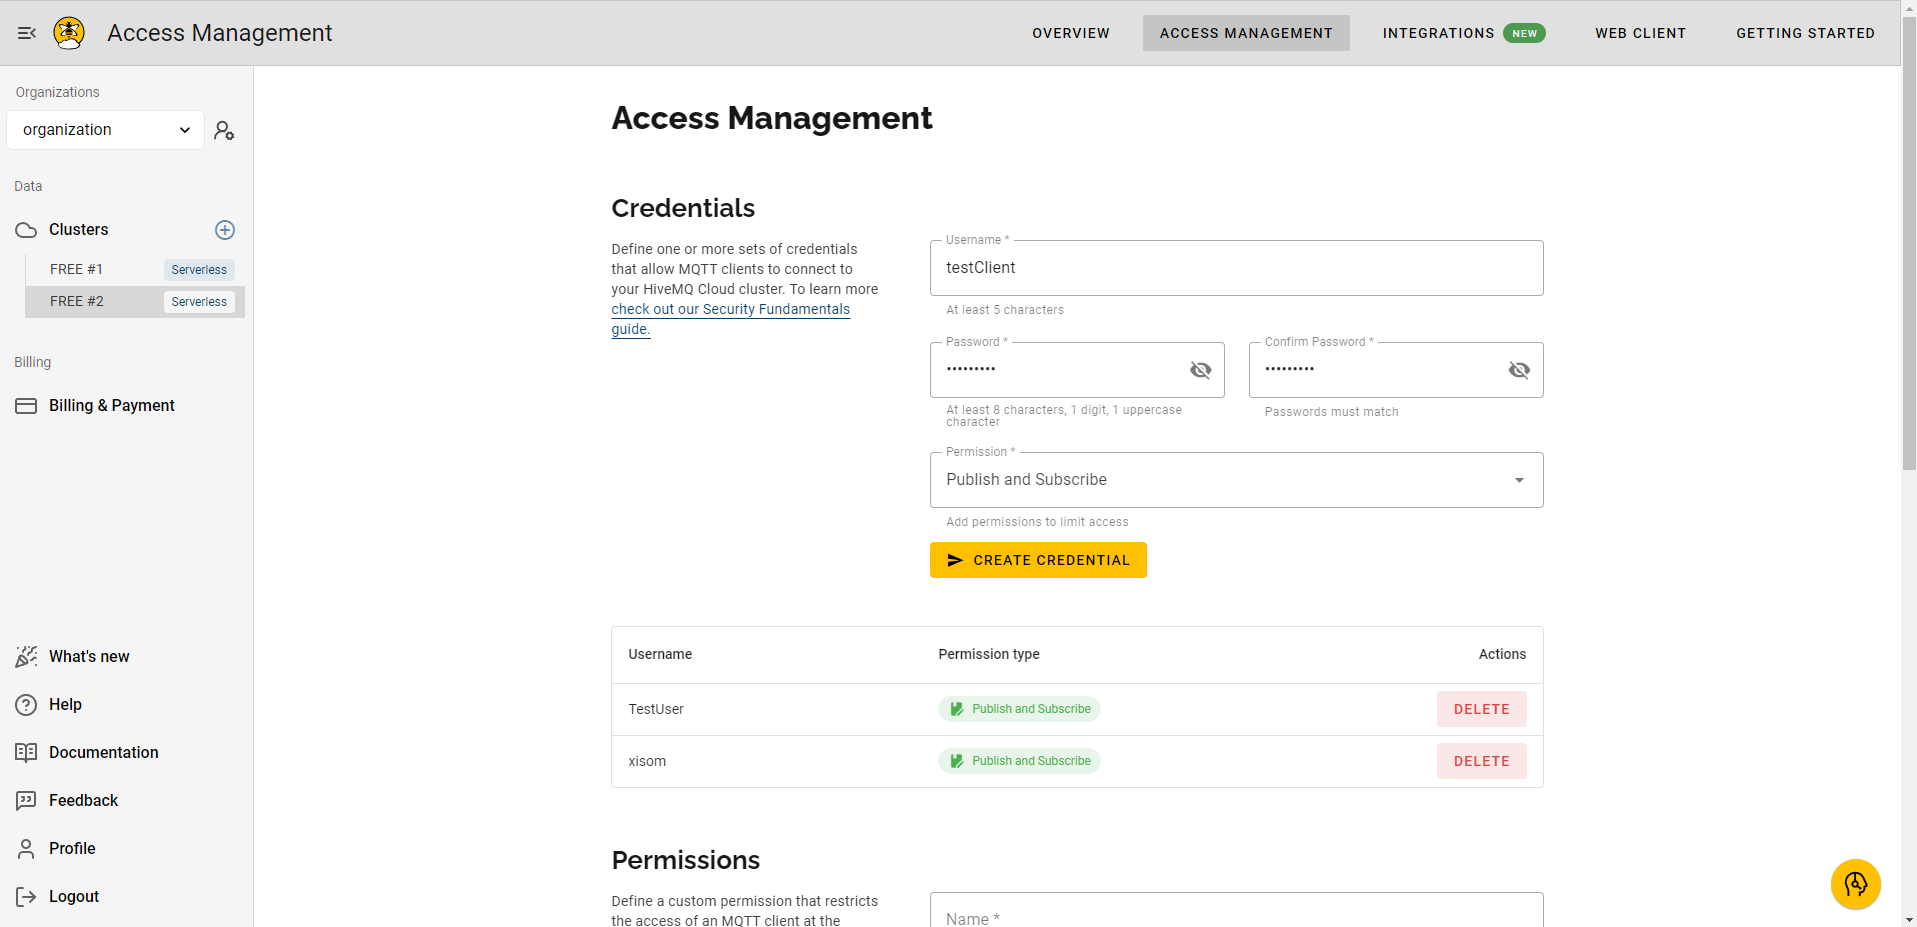Click the Actions column header

(1502, 654)
